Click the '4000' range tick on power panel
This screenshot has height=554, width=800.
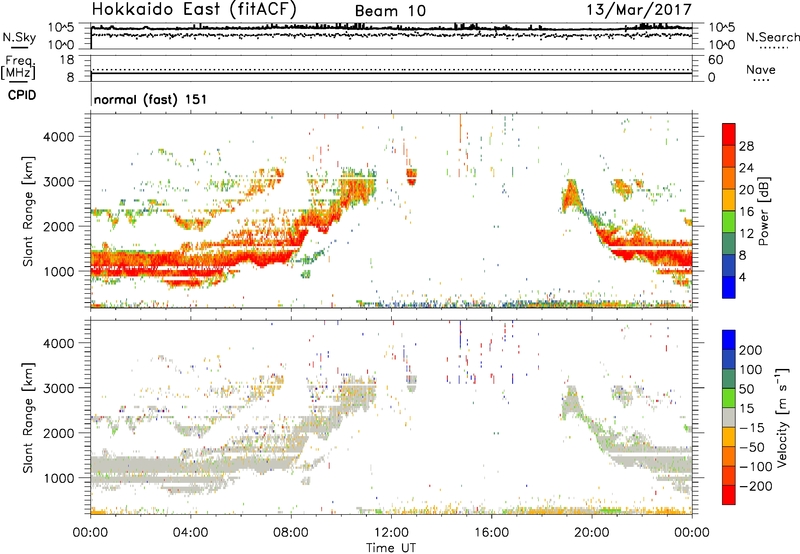click(x=58, y=137)
